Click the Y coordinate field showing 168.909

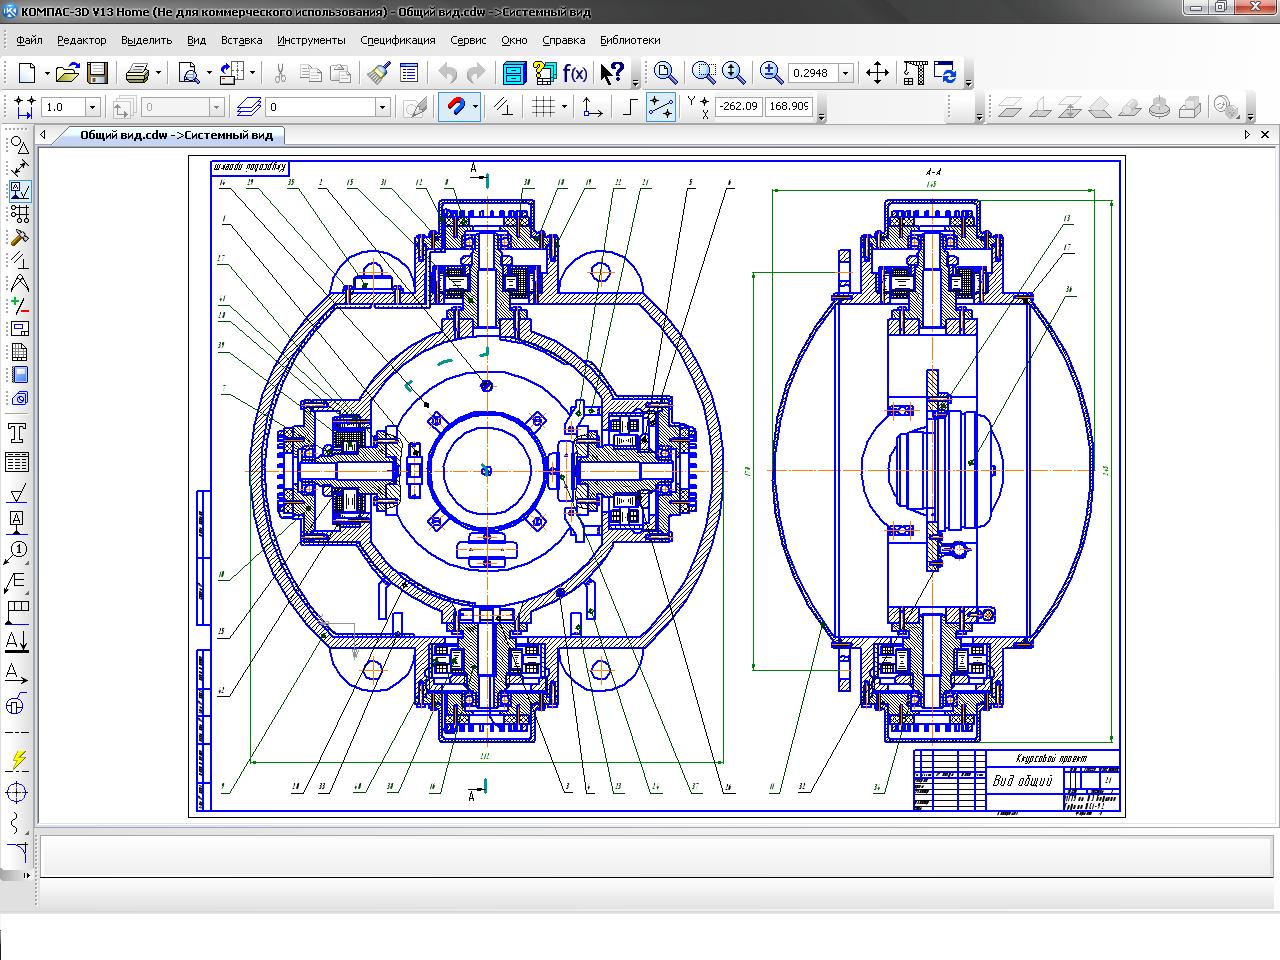pyautogui.click(x=789, y=106)
